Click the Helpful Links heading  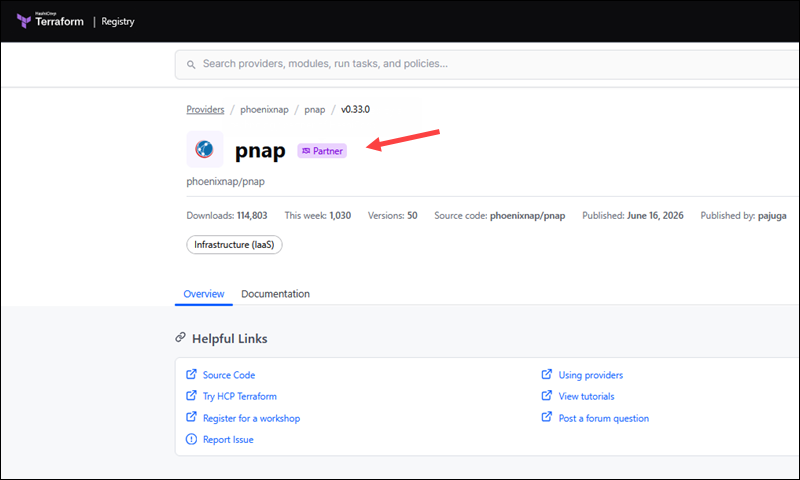(230, 339)
